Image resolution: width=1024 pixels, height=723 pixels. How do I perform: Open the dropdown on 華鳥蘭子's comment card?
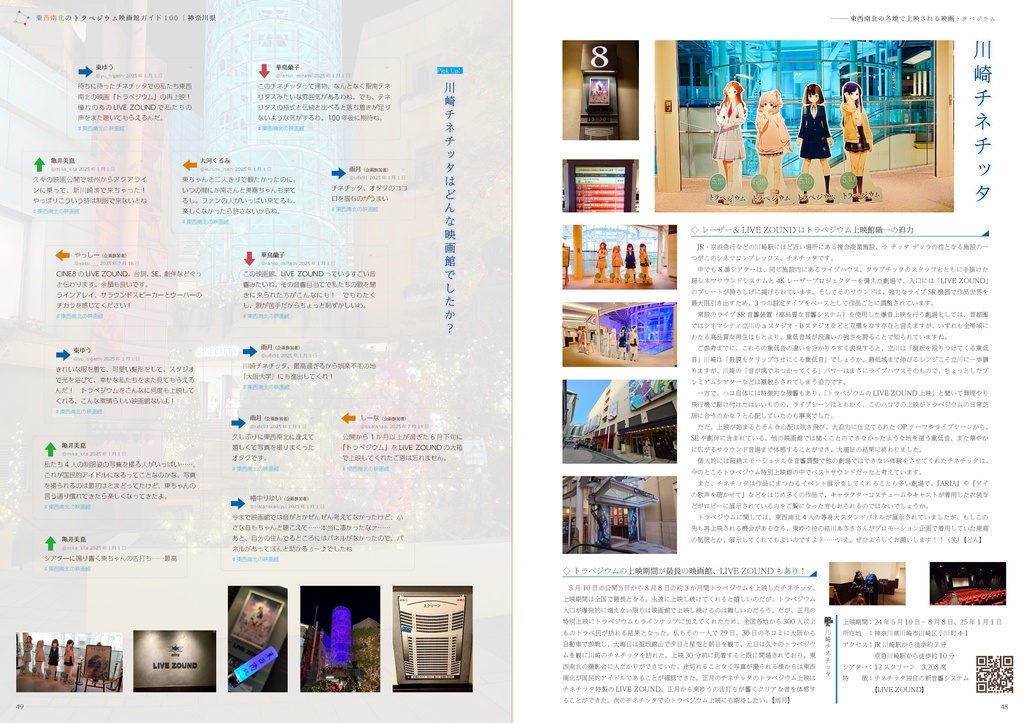tap(390, 65)
